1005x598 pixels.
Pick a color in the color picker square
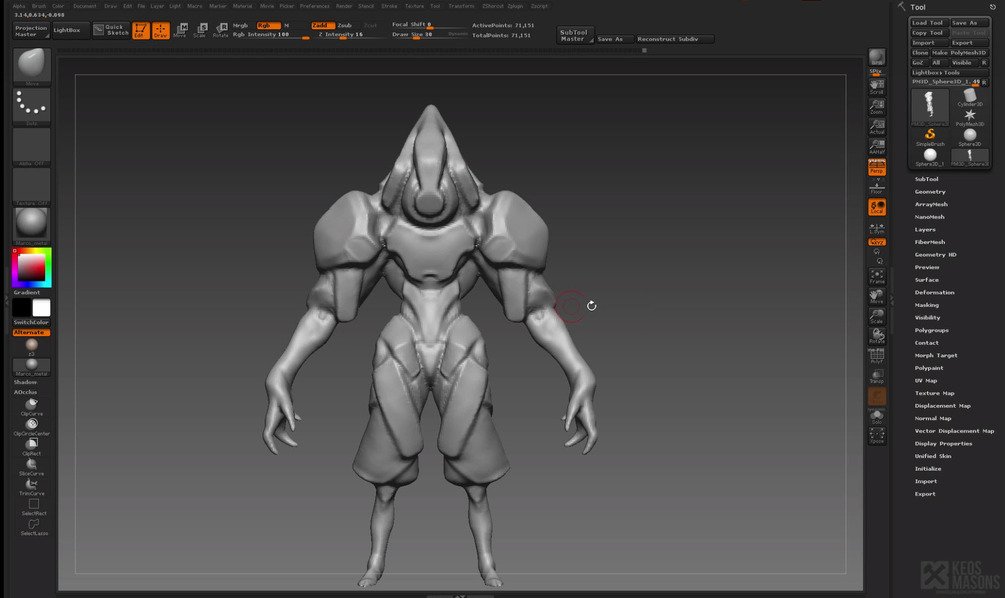pos(31,267)
